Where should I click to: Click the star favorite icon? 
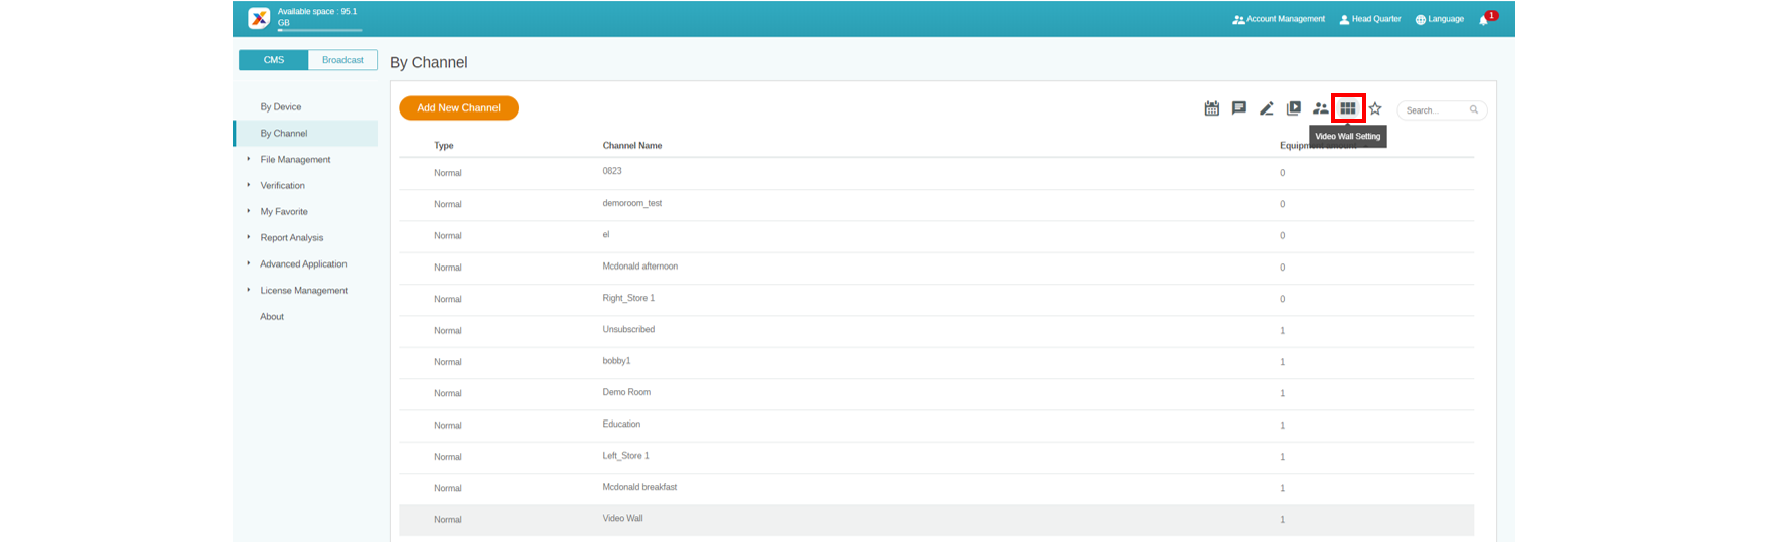1375,109
